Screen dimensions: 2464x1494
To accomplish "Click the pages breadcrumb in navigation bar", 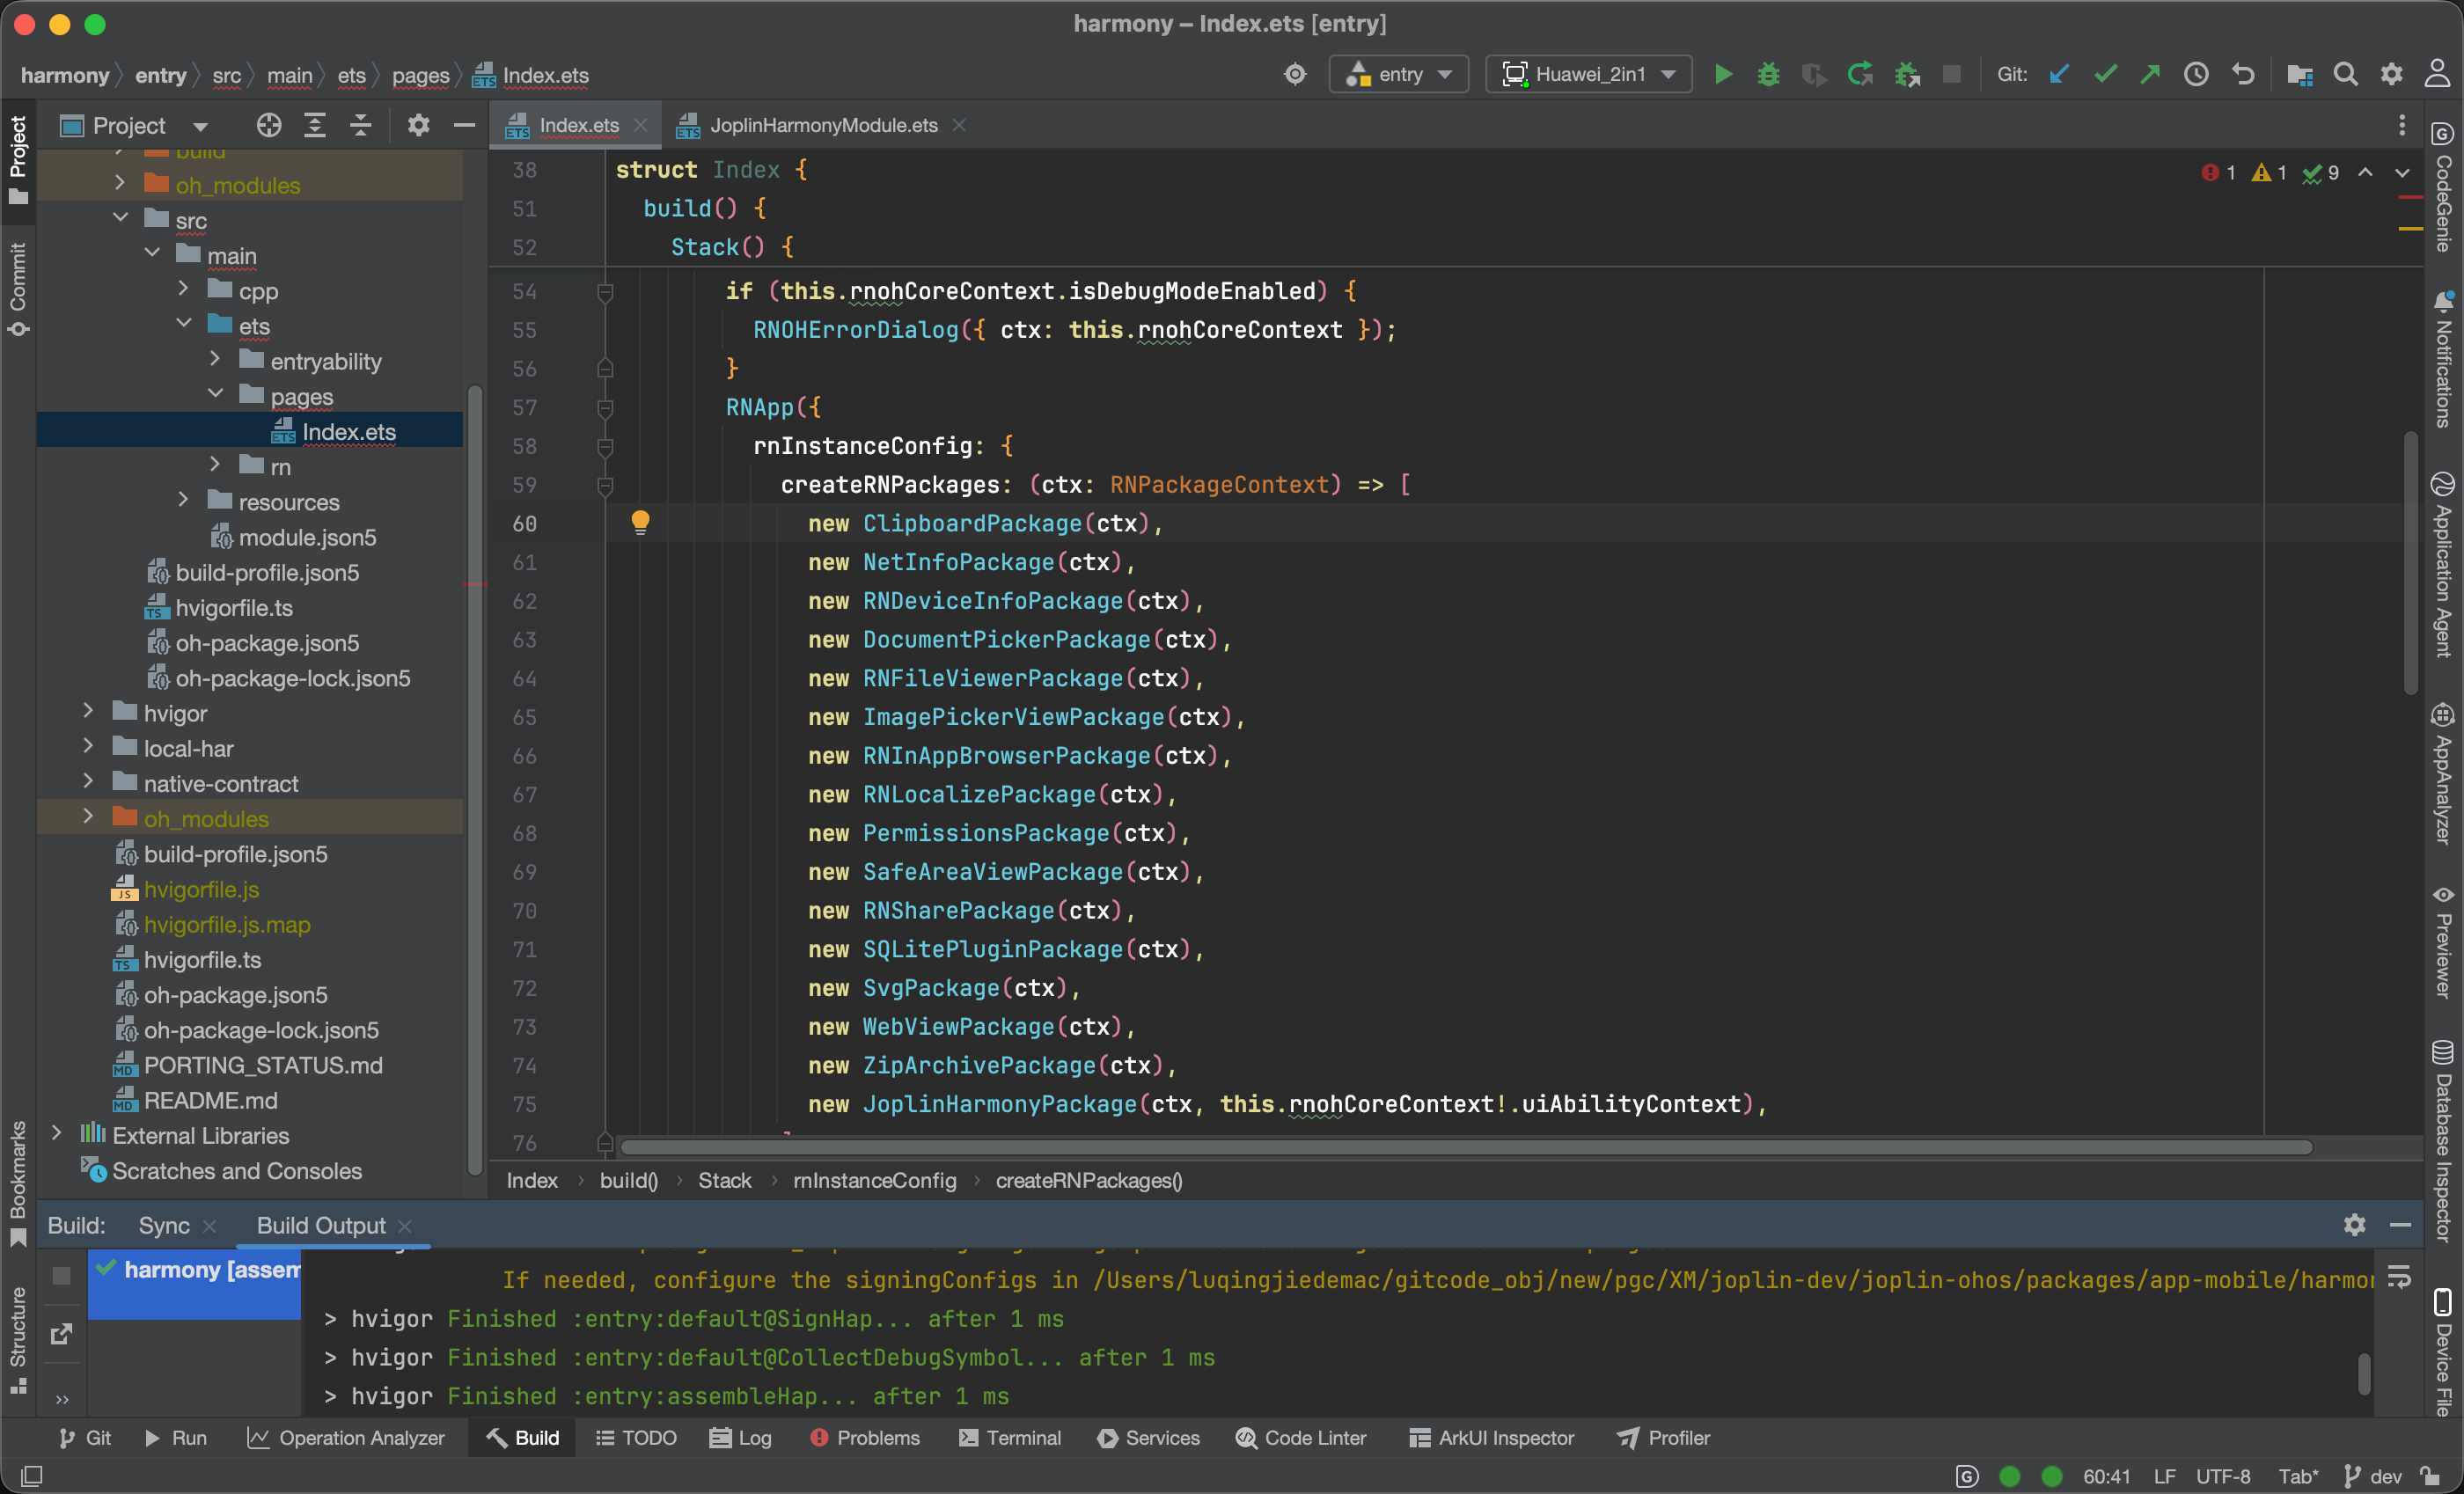I will click(x=420, y=75).
